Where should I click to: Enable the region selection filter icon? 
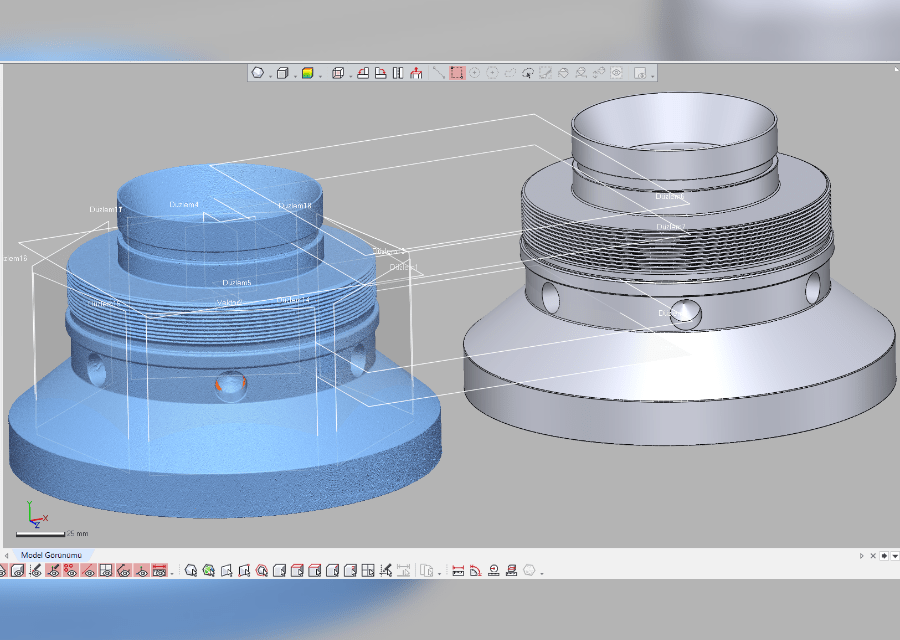point(209,571)
